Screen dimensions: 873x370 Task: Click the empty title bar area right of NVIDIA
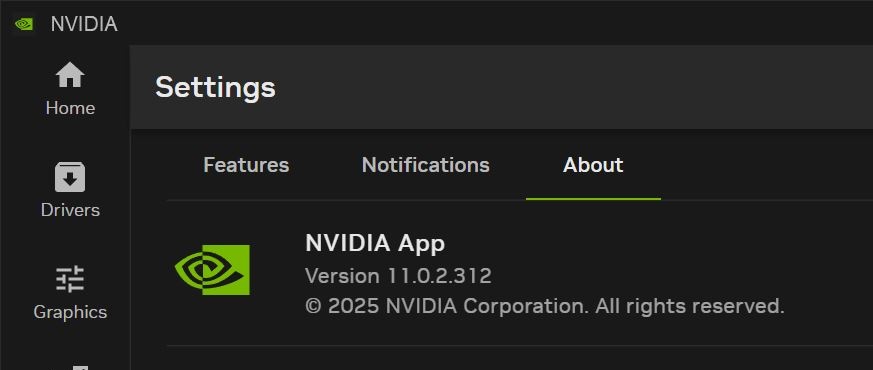(x=496, y=23)
